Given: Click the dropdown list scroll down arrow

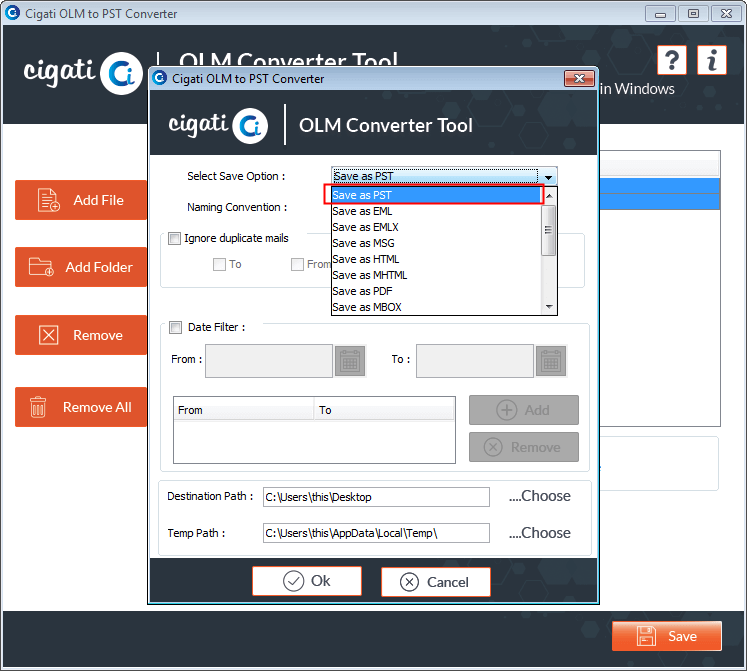Looking at the screenshot, I should 549,306.
